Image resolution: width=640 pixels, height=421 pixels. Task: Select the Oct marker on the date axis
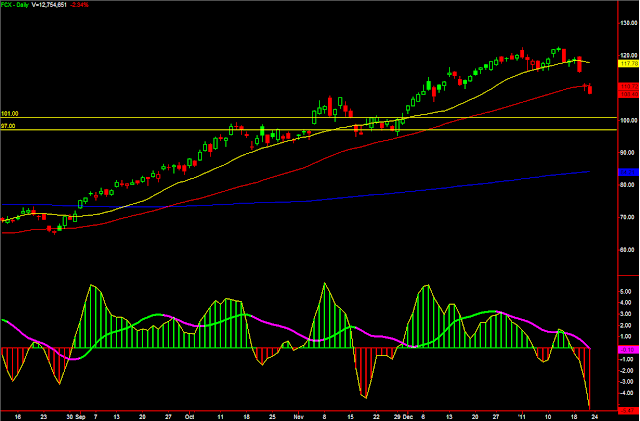[x=189, y=417]
